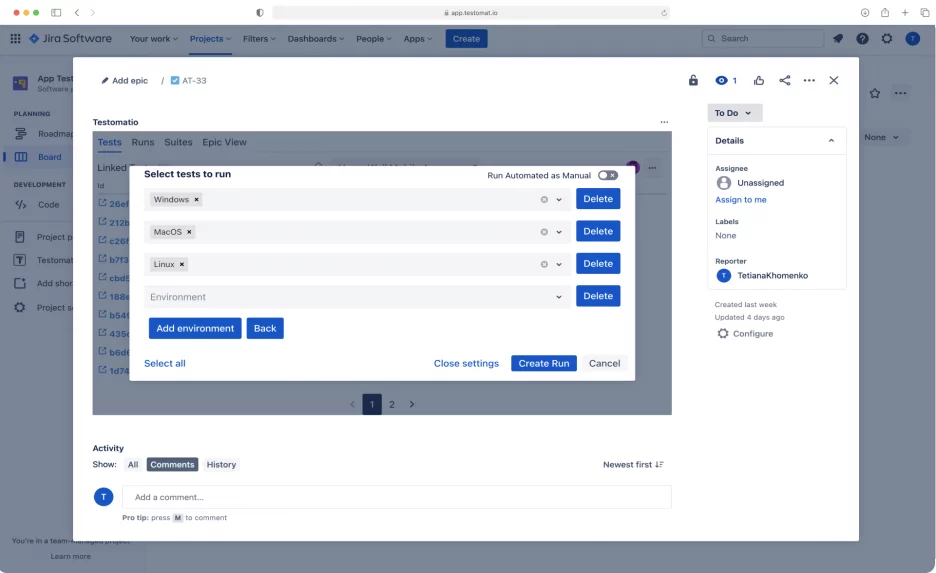Collapse the Details panel chevron

coord(831,141)
